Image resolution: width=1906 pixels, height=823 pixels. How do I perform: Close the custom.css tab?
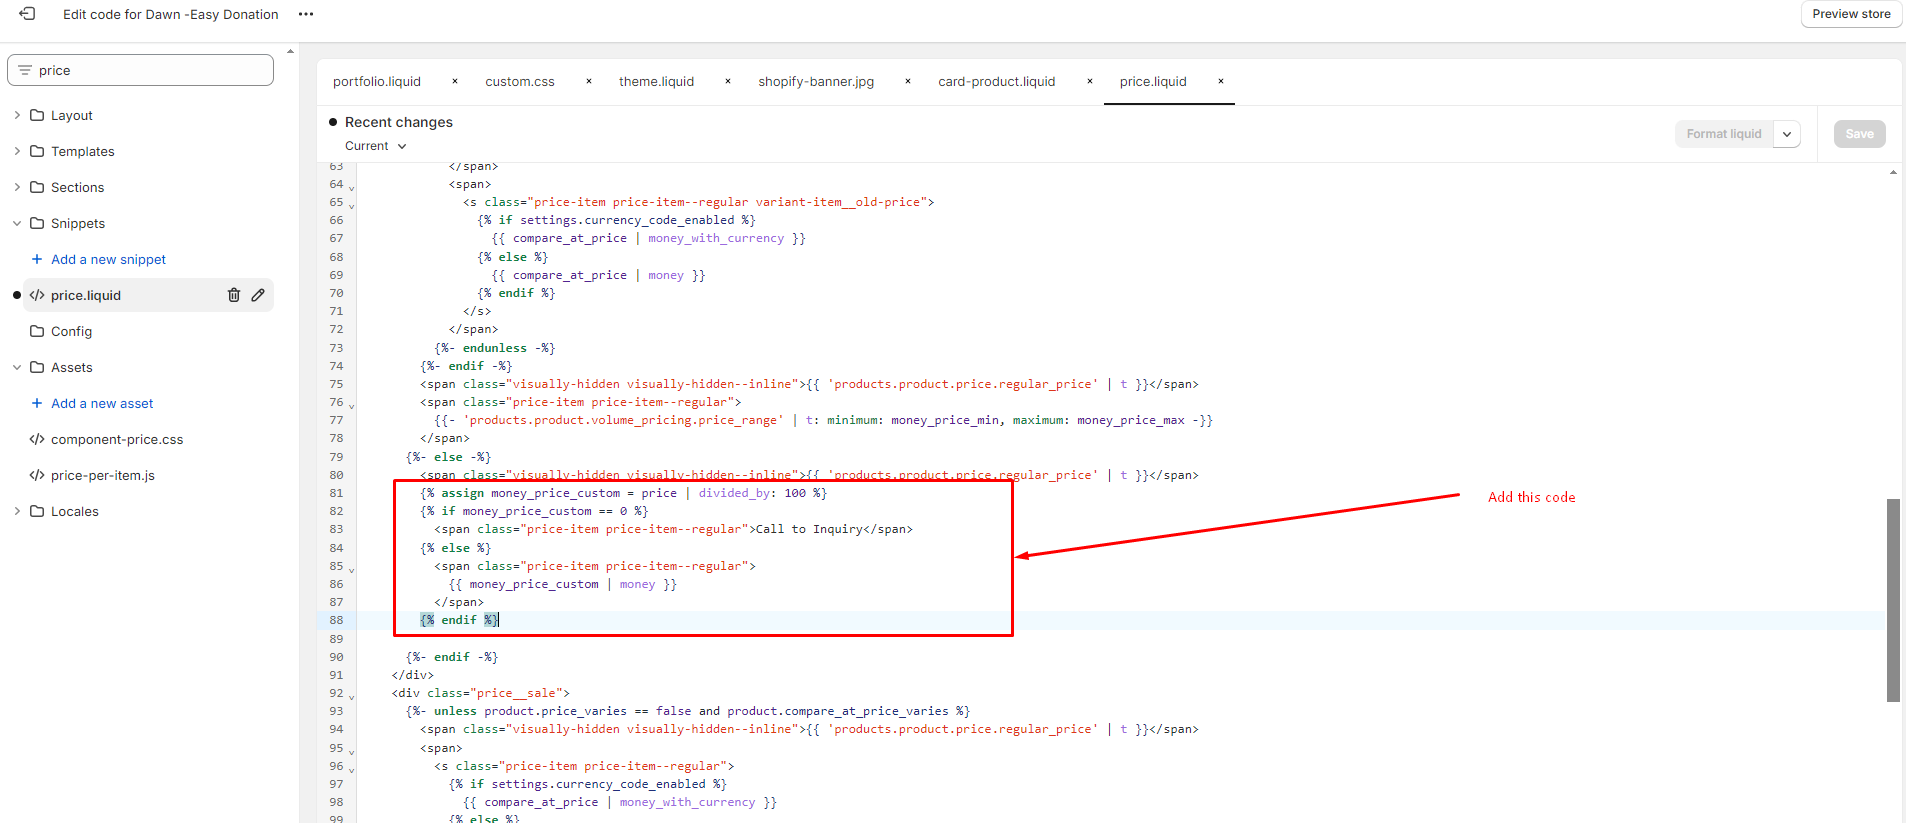coord(589,81)
